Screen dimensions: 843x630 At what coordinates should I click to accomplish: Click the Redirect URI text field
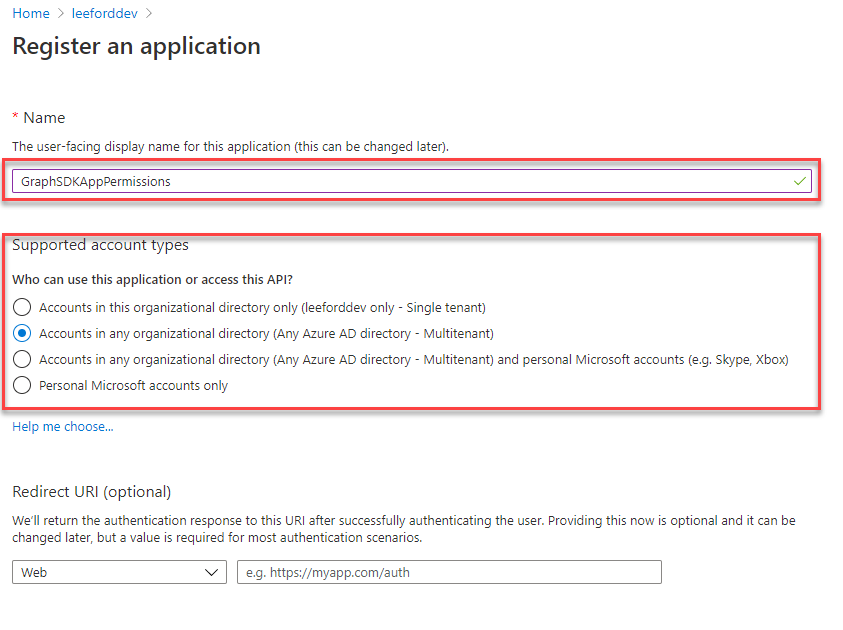point(449,572)
